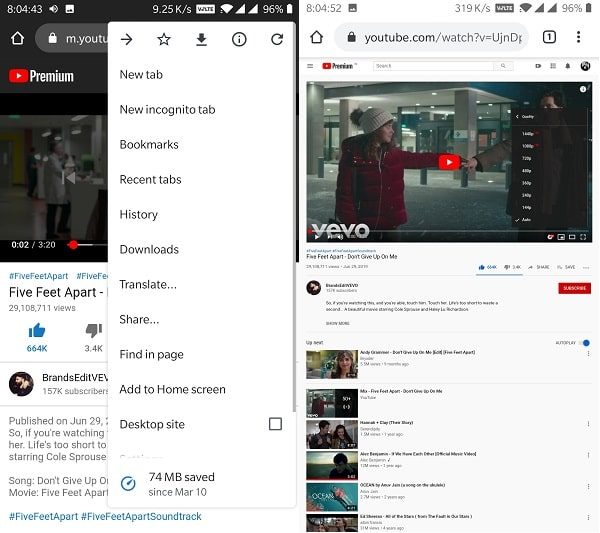Tap the lock icon in right address bar
600x533 pixels.
[x=351, y=37]
